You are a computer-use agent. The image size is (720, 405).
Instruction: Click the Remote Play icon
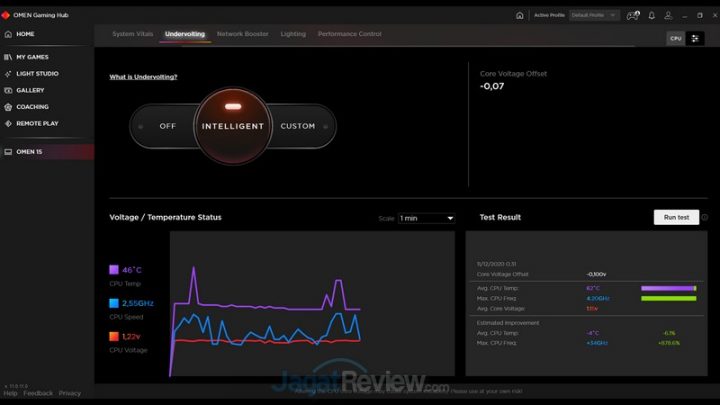point(8,123)
